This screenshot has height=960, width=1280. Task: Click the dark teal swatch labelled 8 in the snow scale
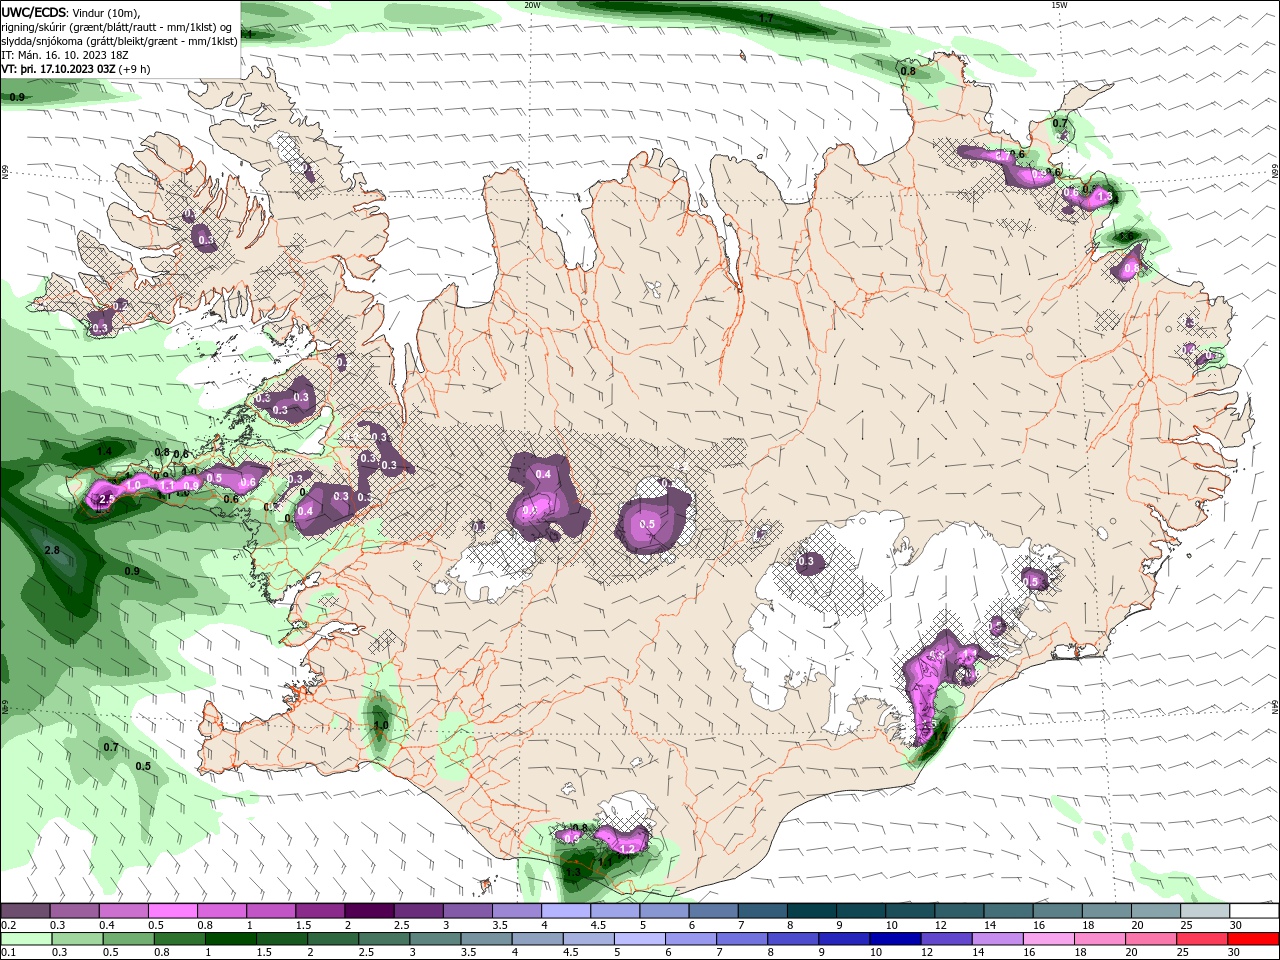tap(812, 911)
